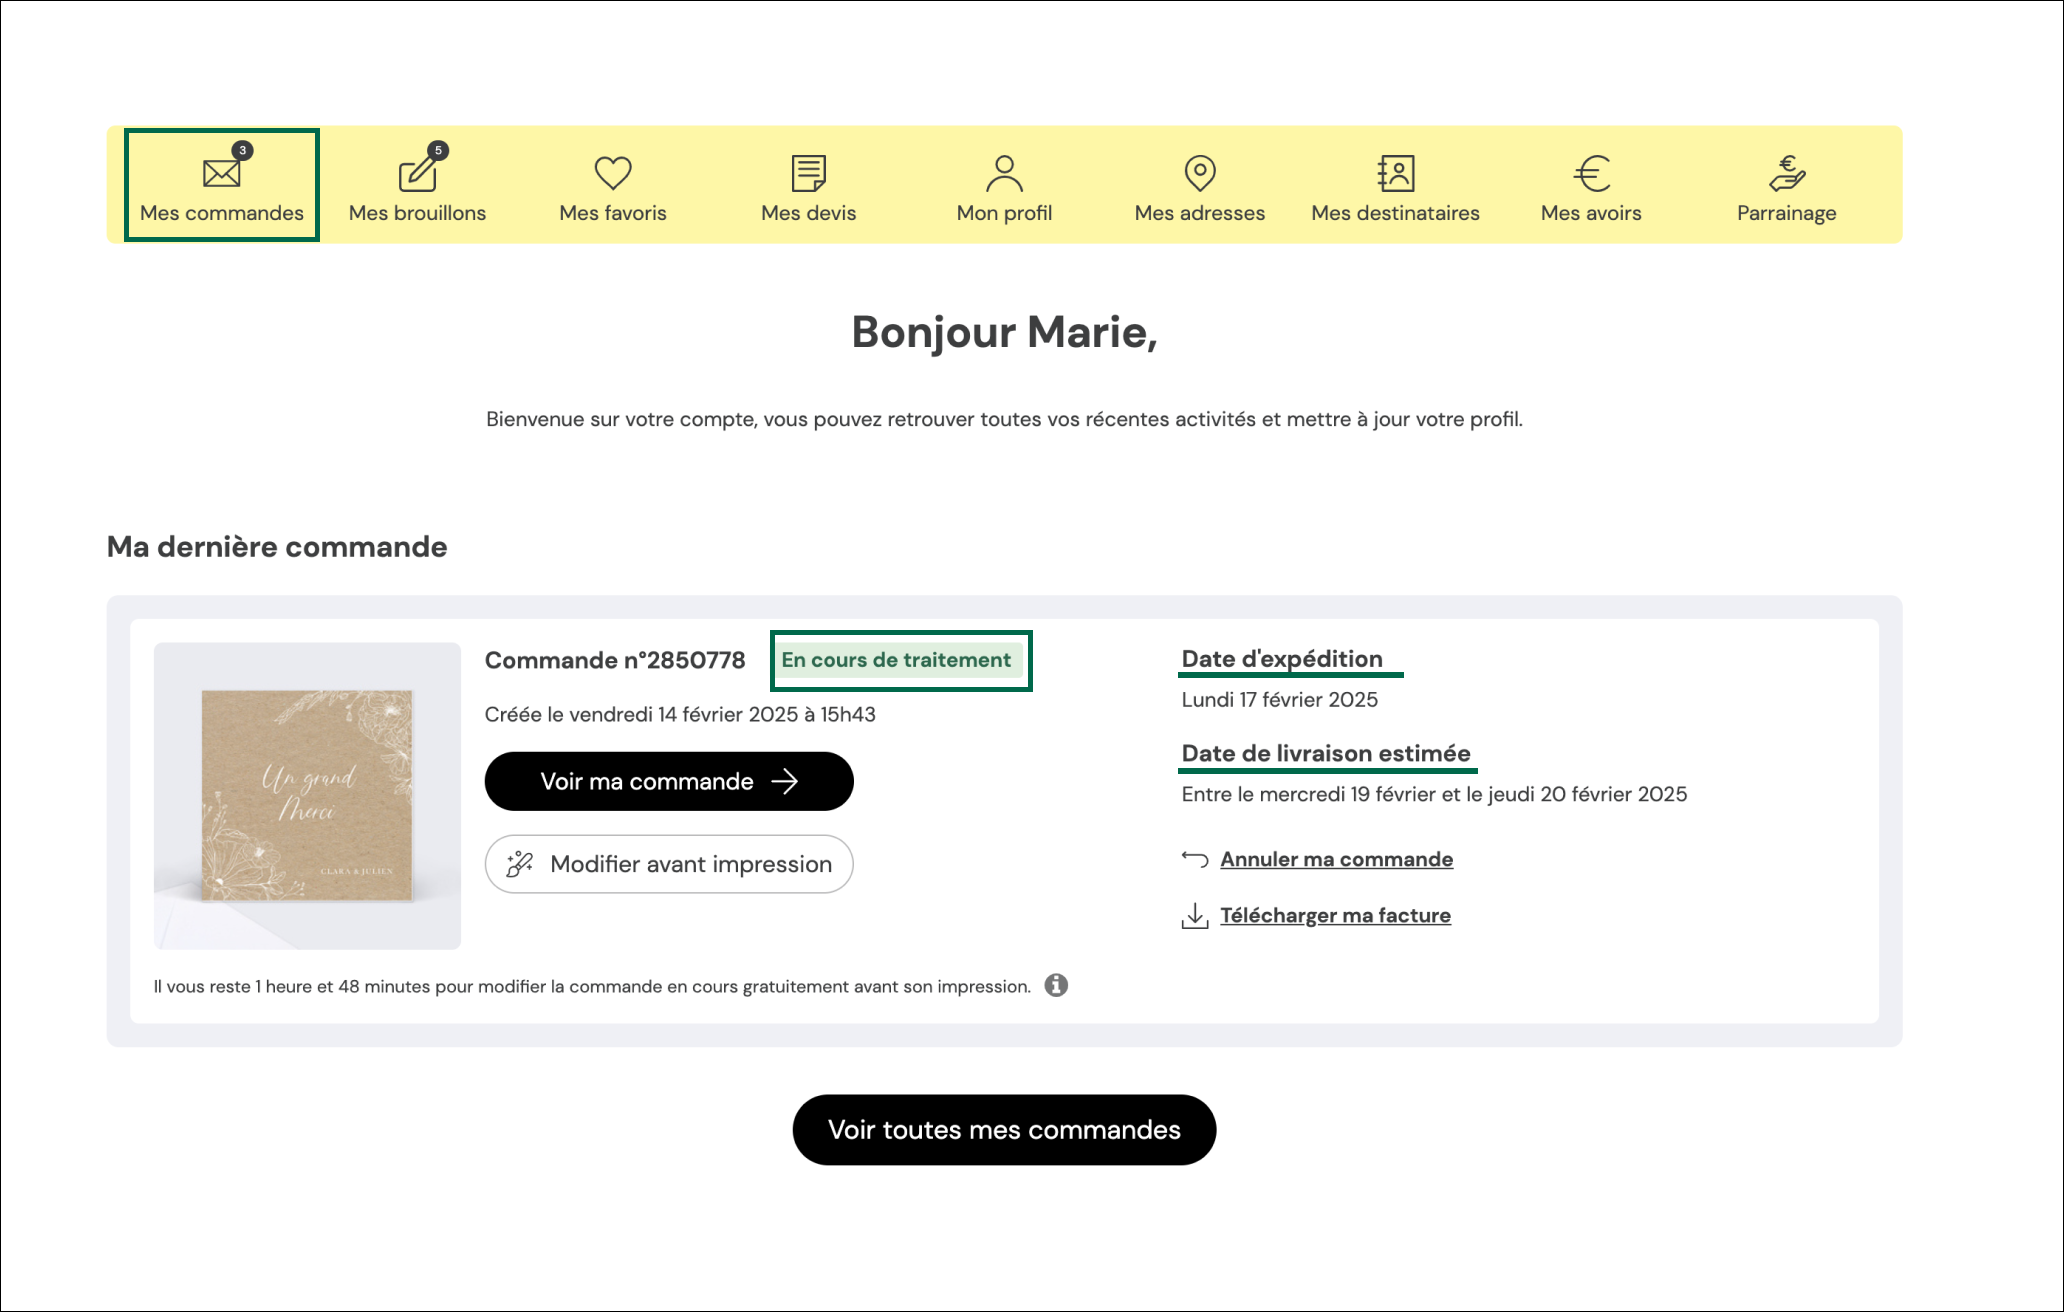2064x1312 pixels.
Task: Click Modifier avant impression button
Action: [668, 864]
